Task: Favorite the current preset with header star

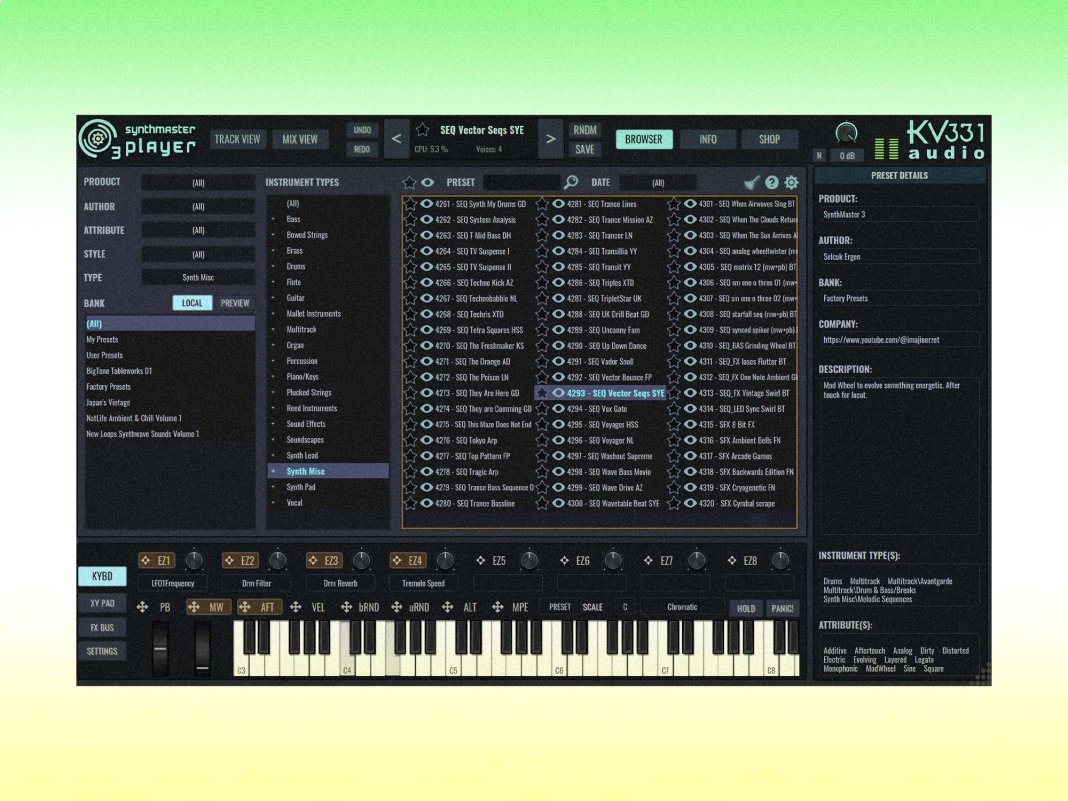Action: [423, 130]
